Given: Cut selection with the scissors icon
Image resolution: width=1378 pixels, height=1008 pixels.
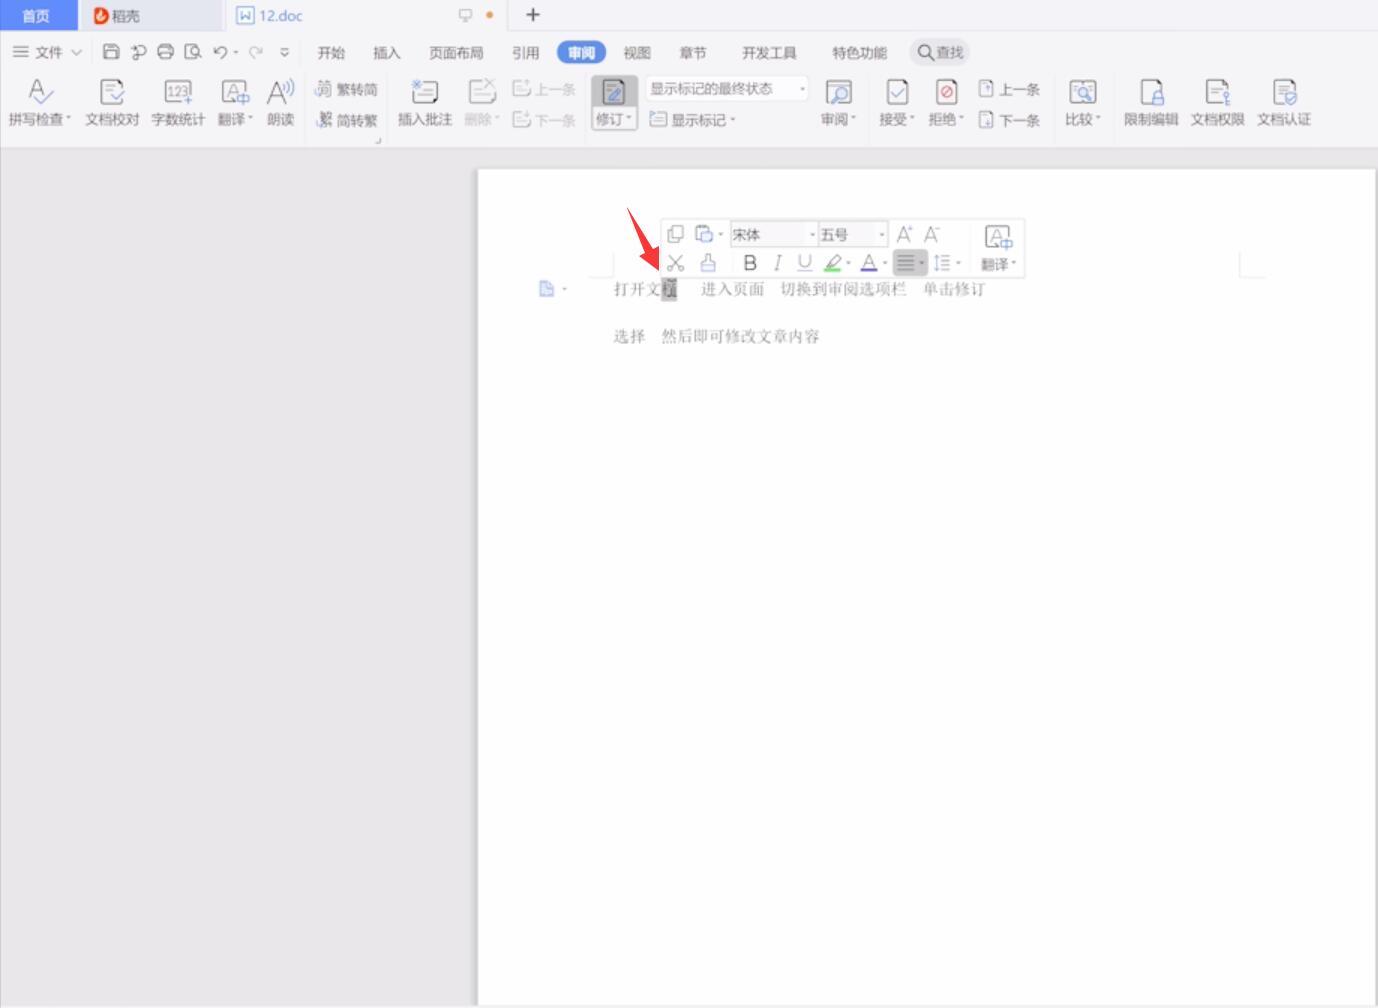Looking at the screenshot, I should click(x=676, y=263).
